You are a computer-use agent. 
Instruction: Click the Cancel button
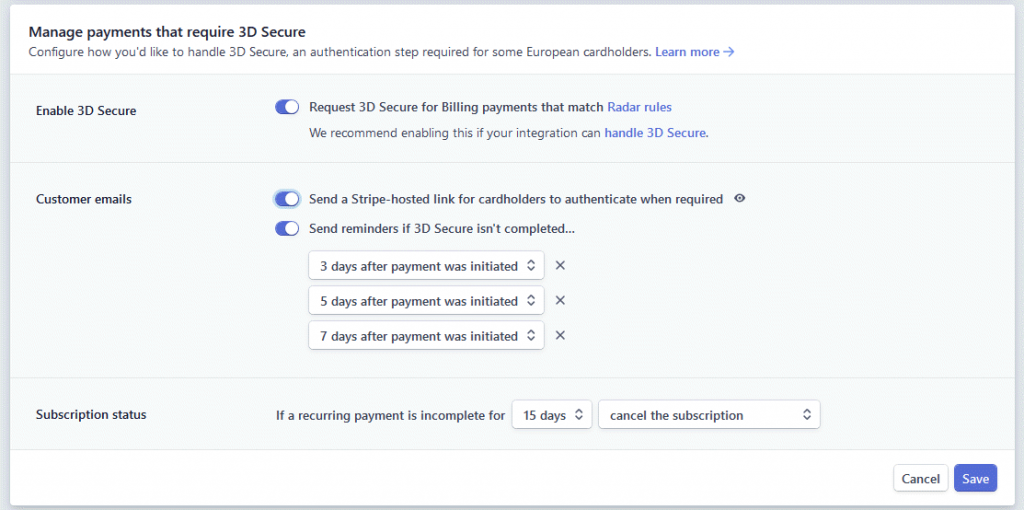920,479
